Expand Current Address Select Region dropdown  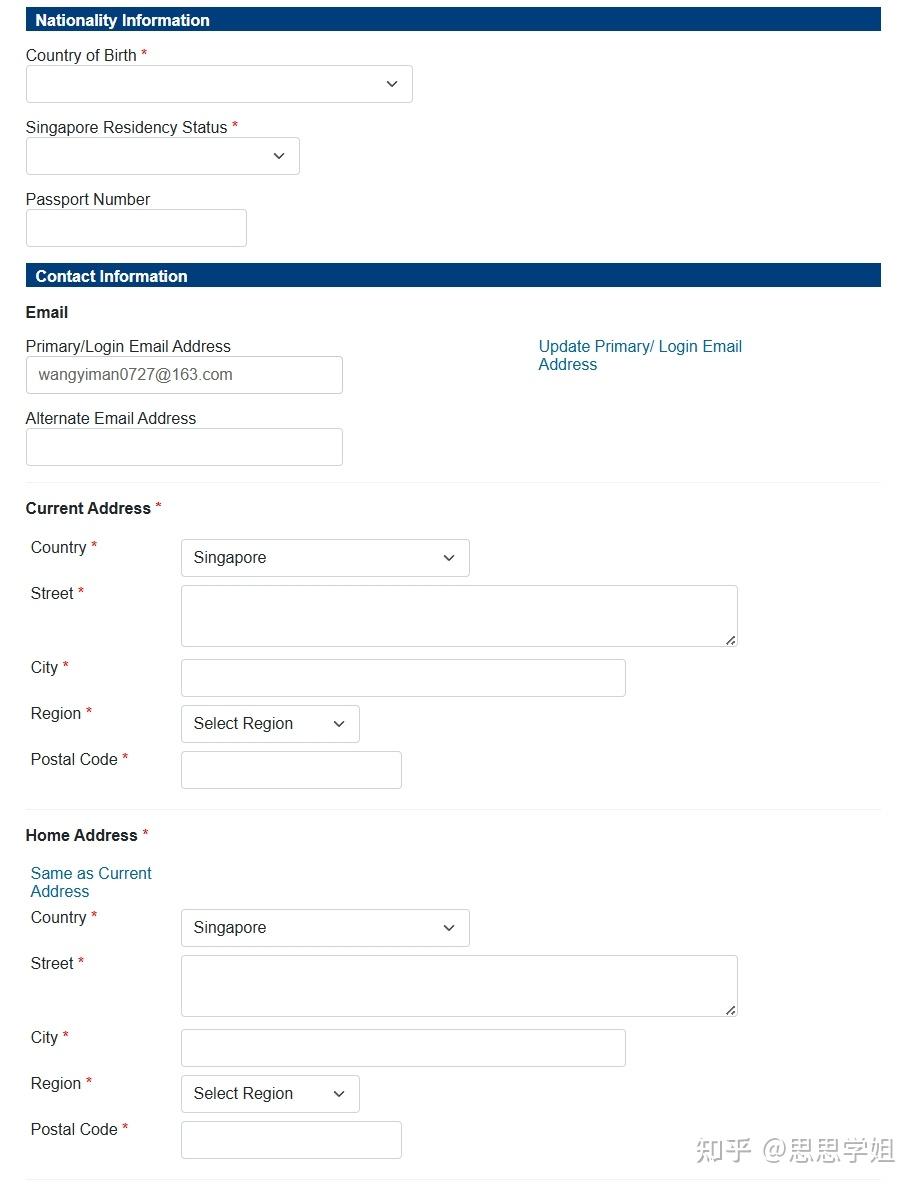[x=270, y=724]
